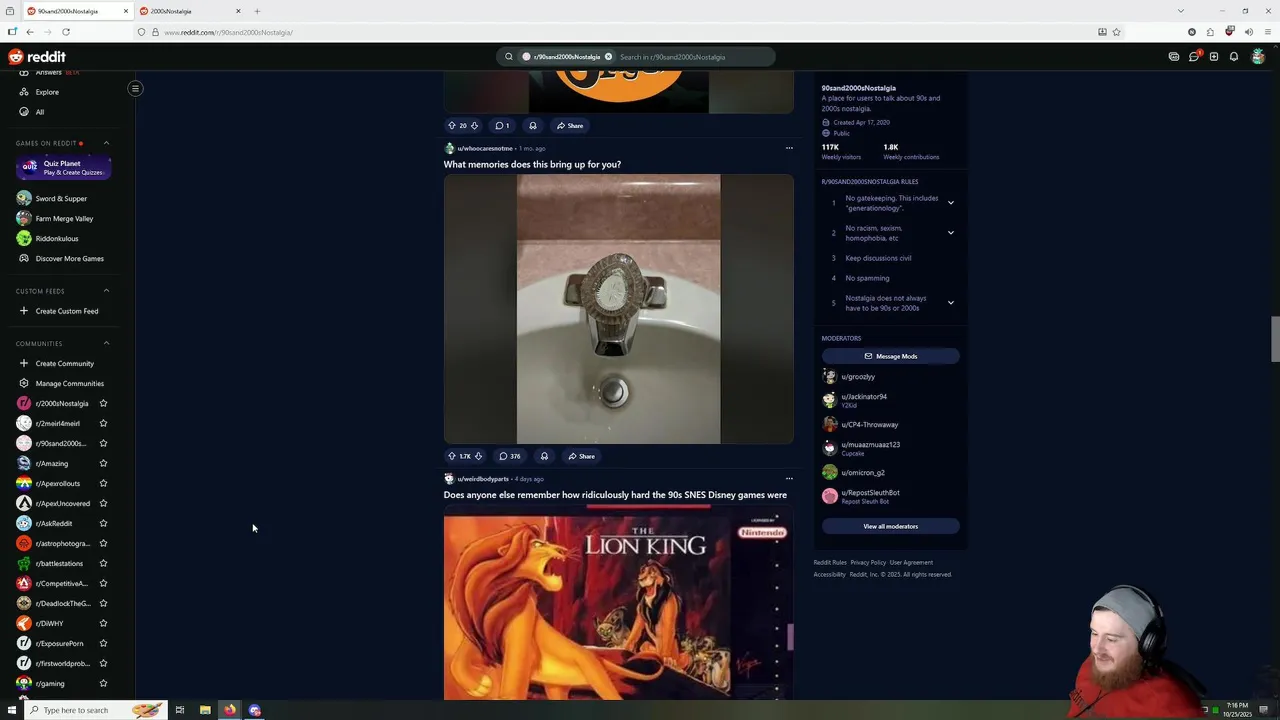The height and width of the screenshot is (720, 1280).
Task: Open the Privacy Policy link
Action: pos(868,562)
